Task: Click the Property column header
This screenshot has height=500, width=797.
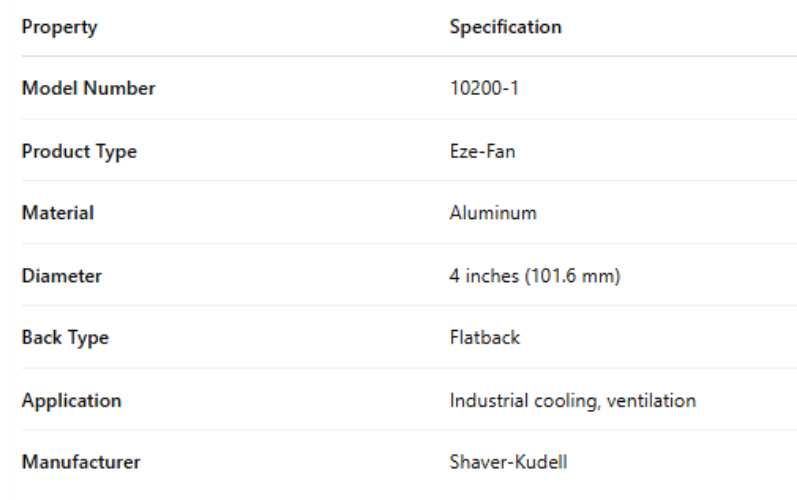Action: [x=59, y=27]
